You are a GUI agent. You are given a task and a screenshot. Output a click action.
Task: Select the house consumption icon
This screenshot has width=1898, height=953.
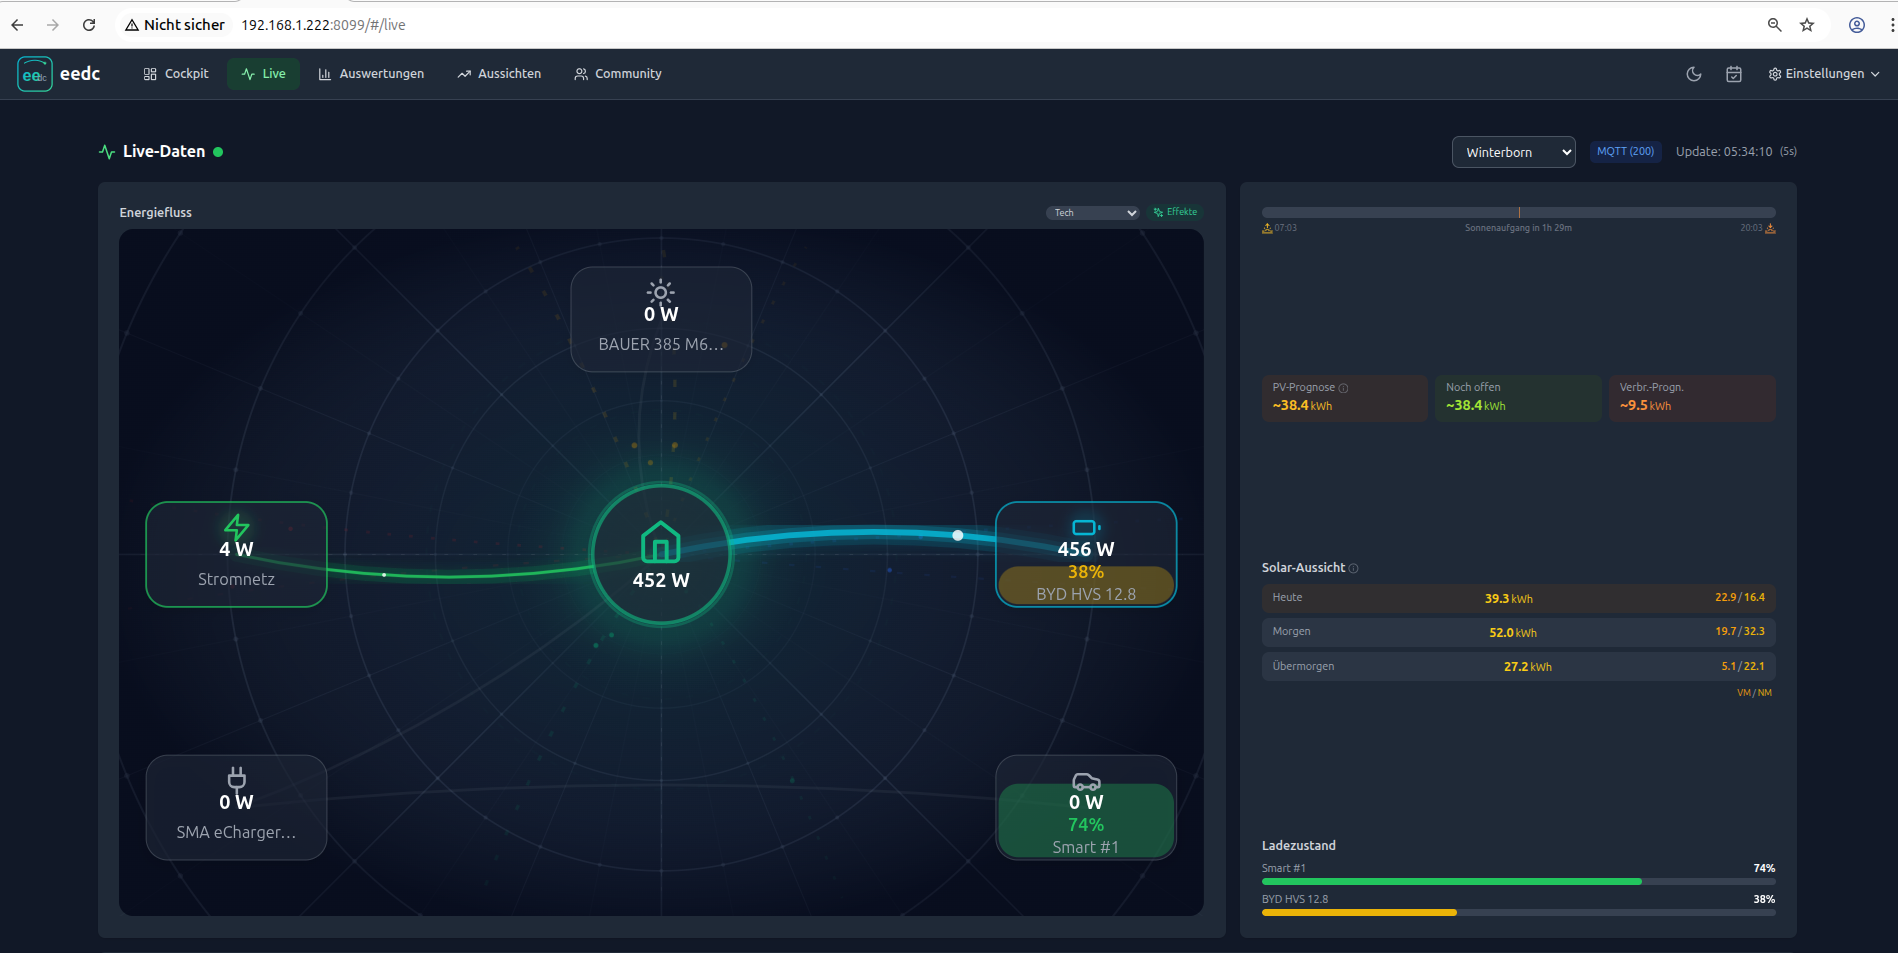pyautogui.click(x=660, y=542)
